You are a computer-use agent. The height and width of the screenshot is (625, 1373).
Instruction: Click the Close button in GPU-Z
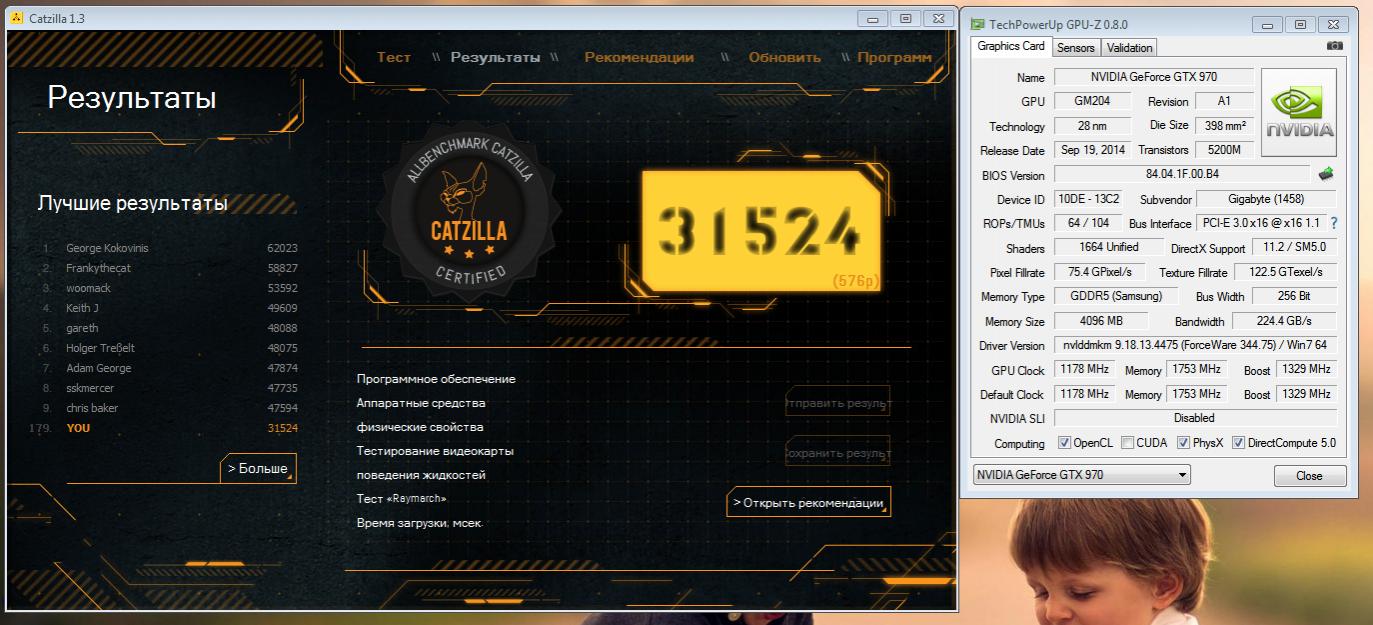coord(1309,476)
